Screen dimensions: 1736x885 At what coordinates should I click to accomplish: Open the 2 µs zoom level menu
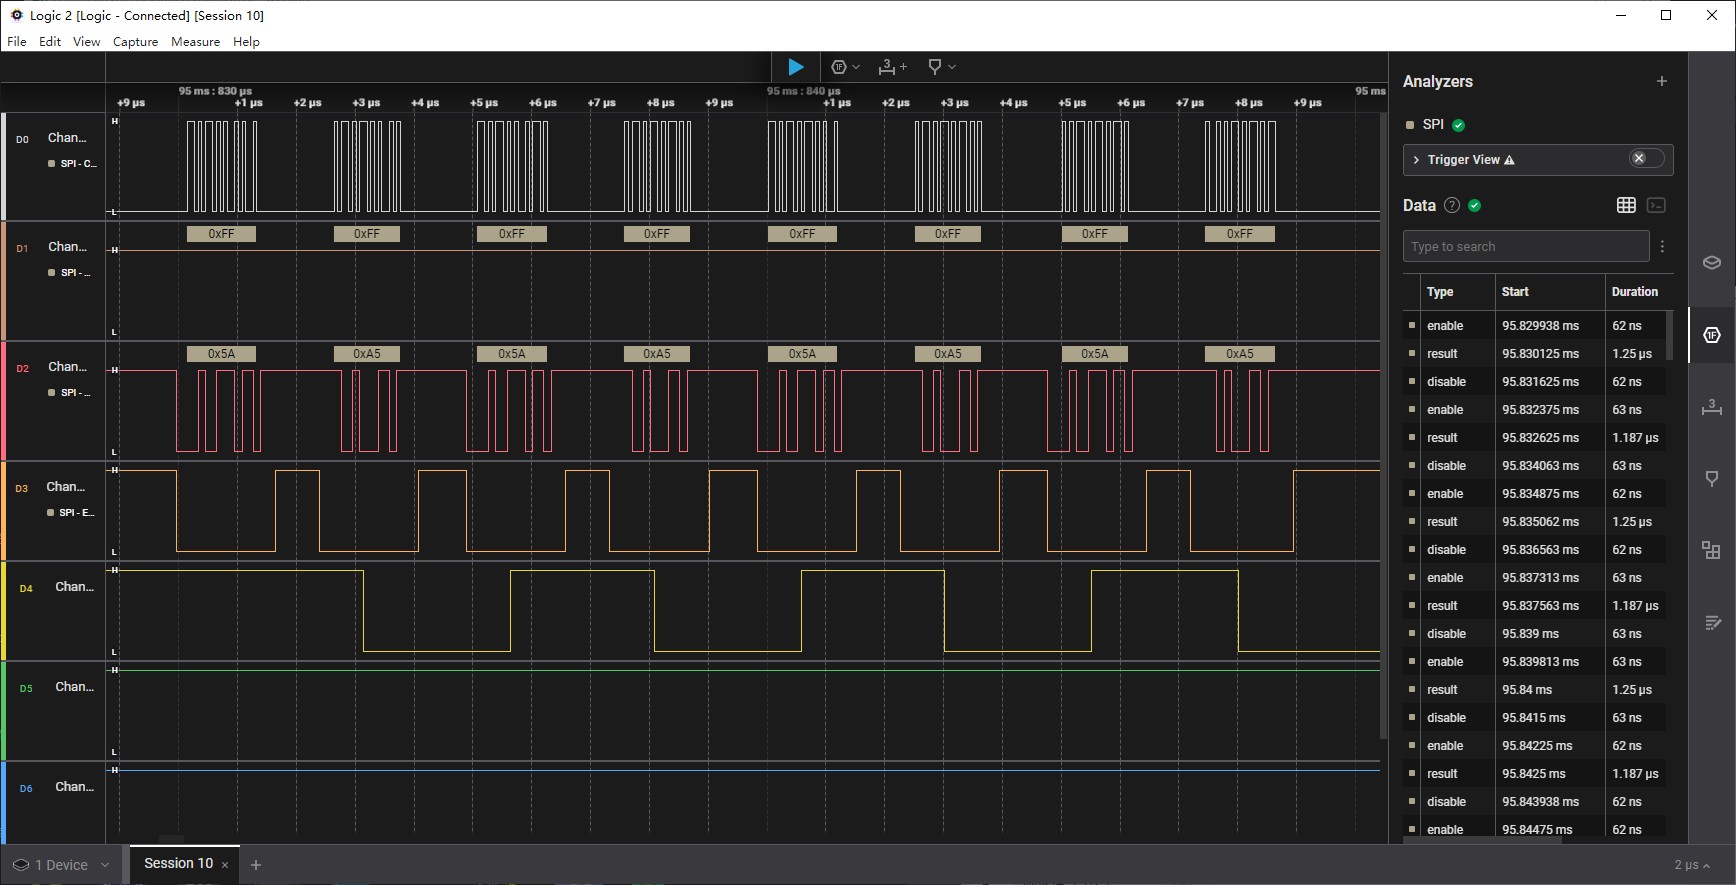1692,865
